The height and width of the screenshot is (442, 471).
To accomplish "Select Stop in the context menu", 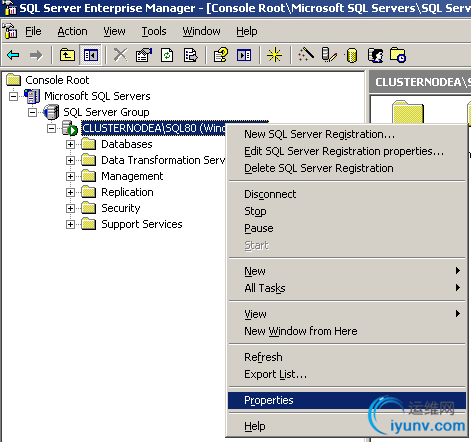I will [347, 211].
